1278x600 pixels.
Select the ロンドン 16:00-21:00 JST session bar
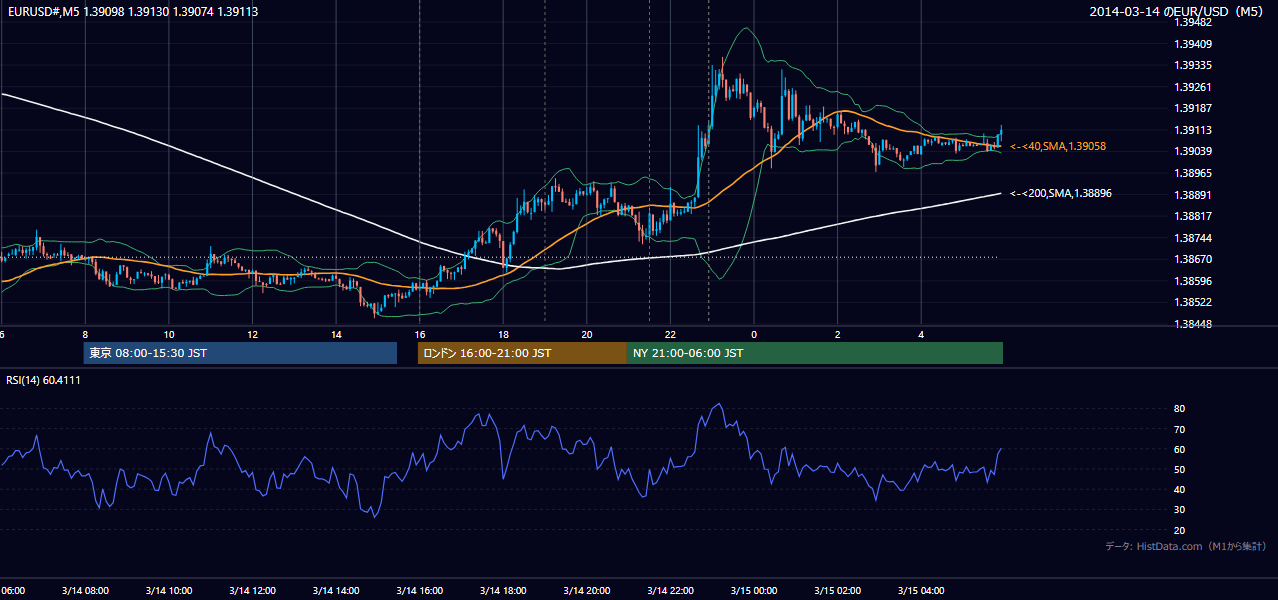click(x=522, y=353)
